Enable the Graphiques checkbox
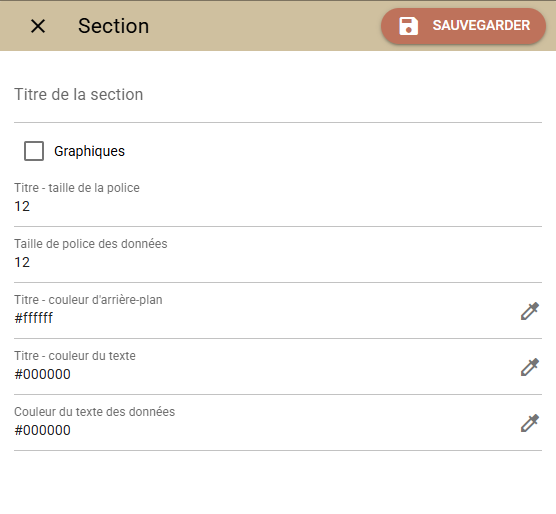Viewport: 556px width, 514px height. coord(34,151)
